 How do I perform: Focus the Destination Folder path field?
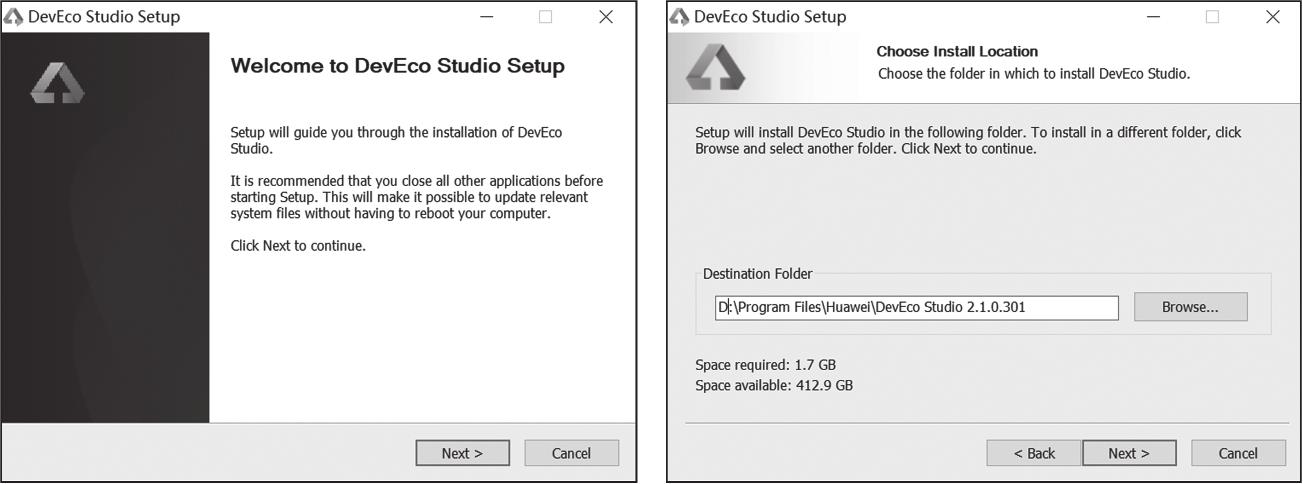pyautogui.click(x=916, y=307)
